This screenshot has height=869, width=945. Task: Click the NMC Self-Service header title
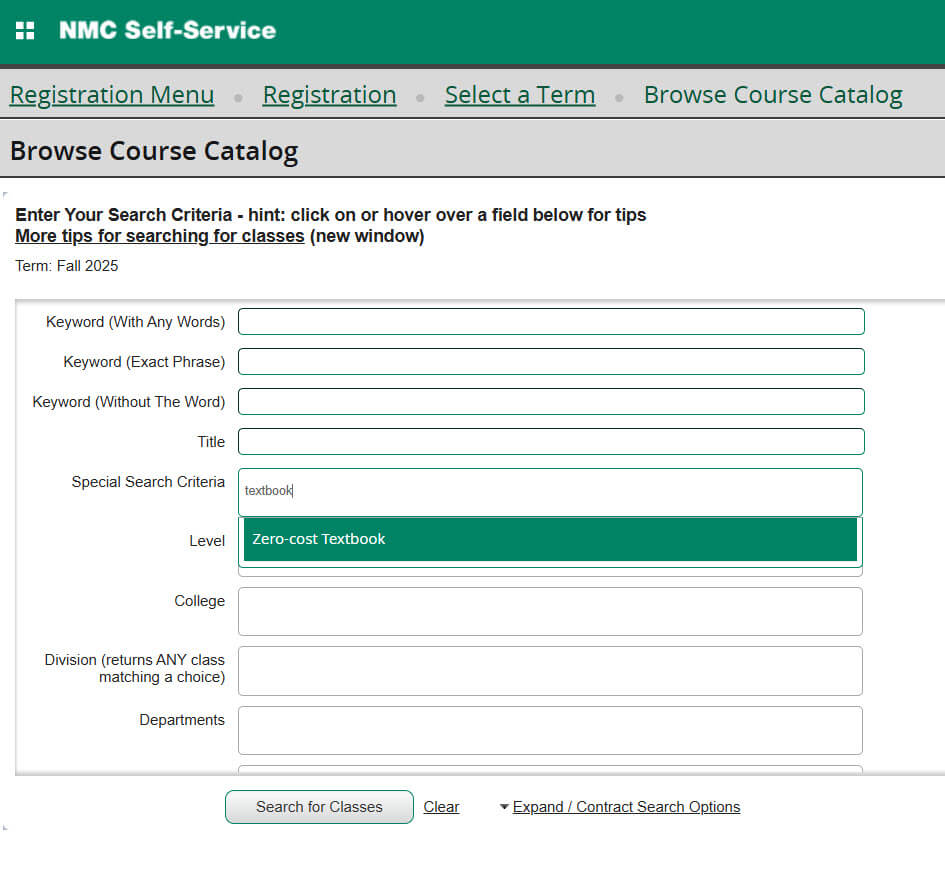tap(167, 30)
